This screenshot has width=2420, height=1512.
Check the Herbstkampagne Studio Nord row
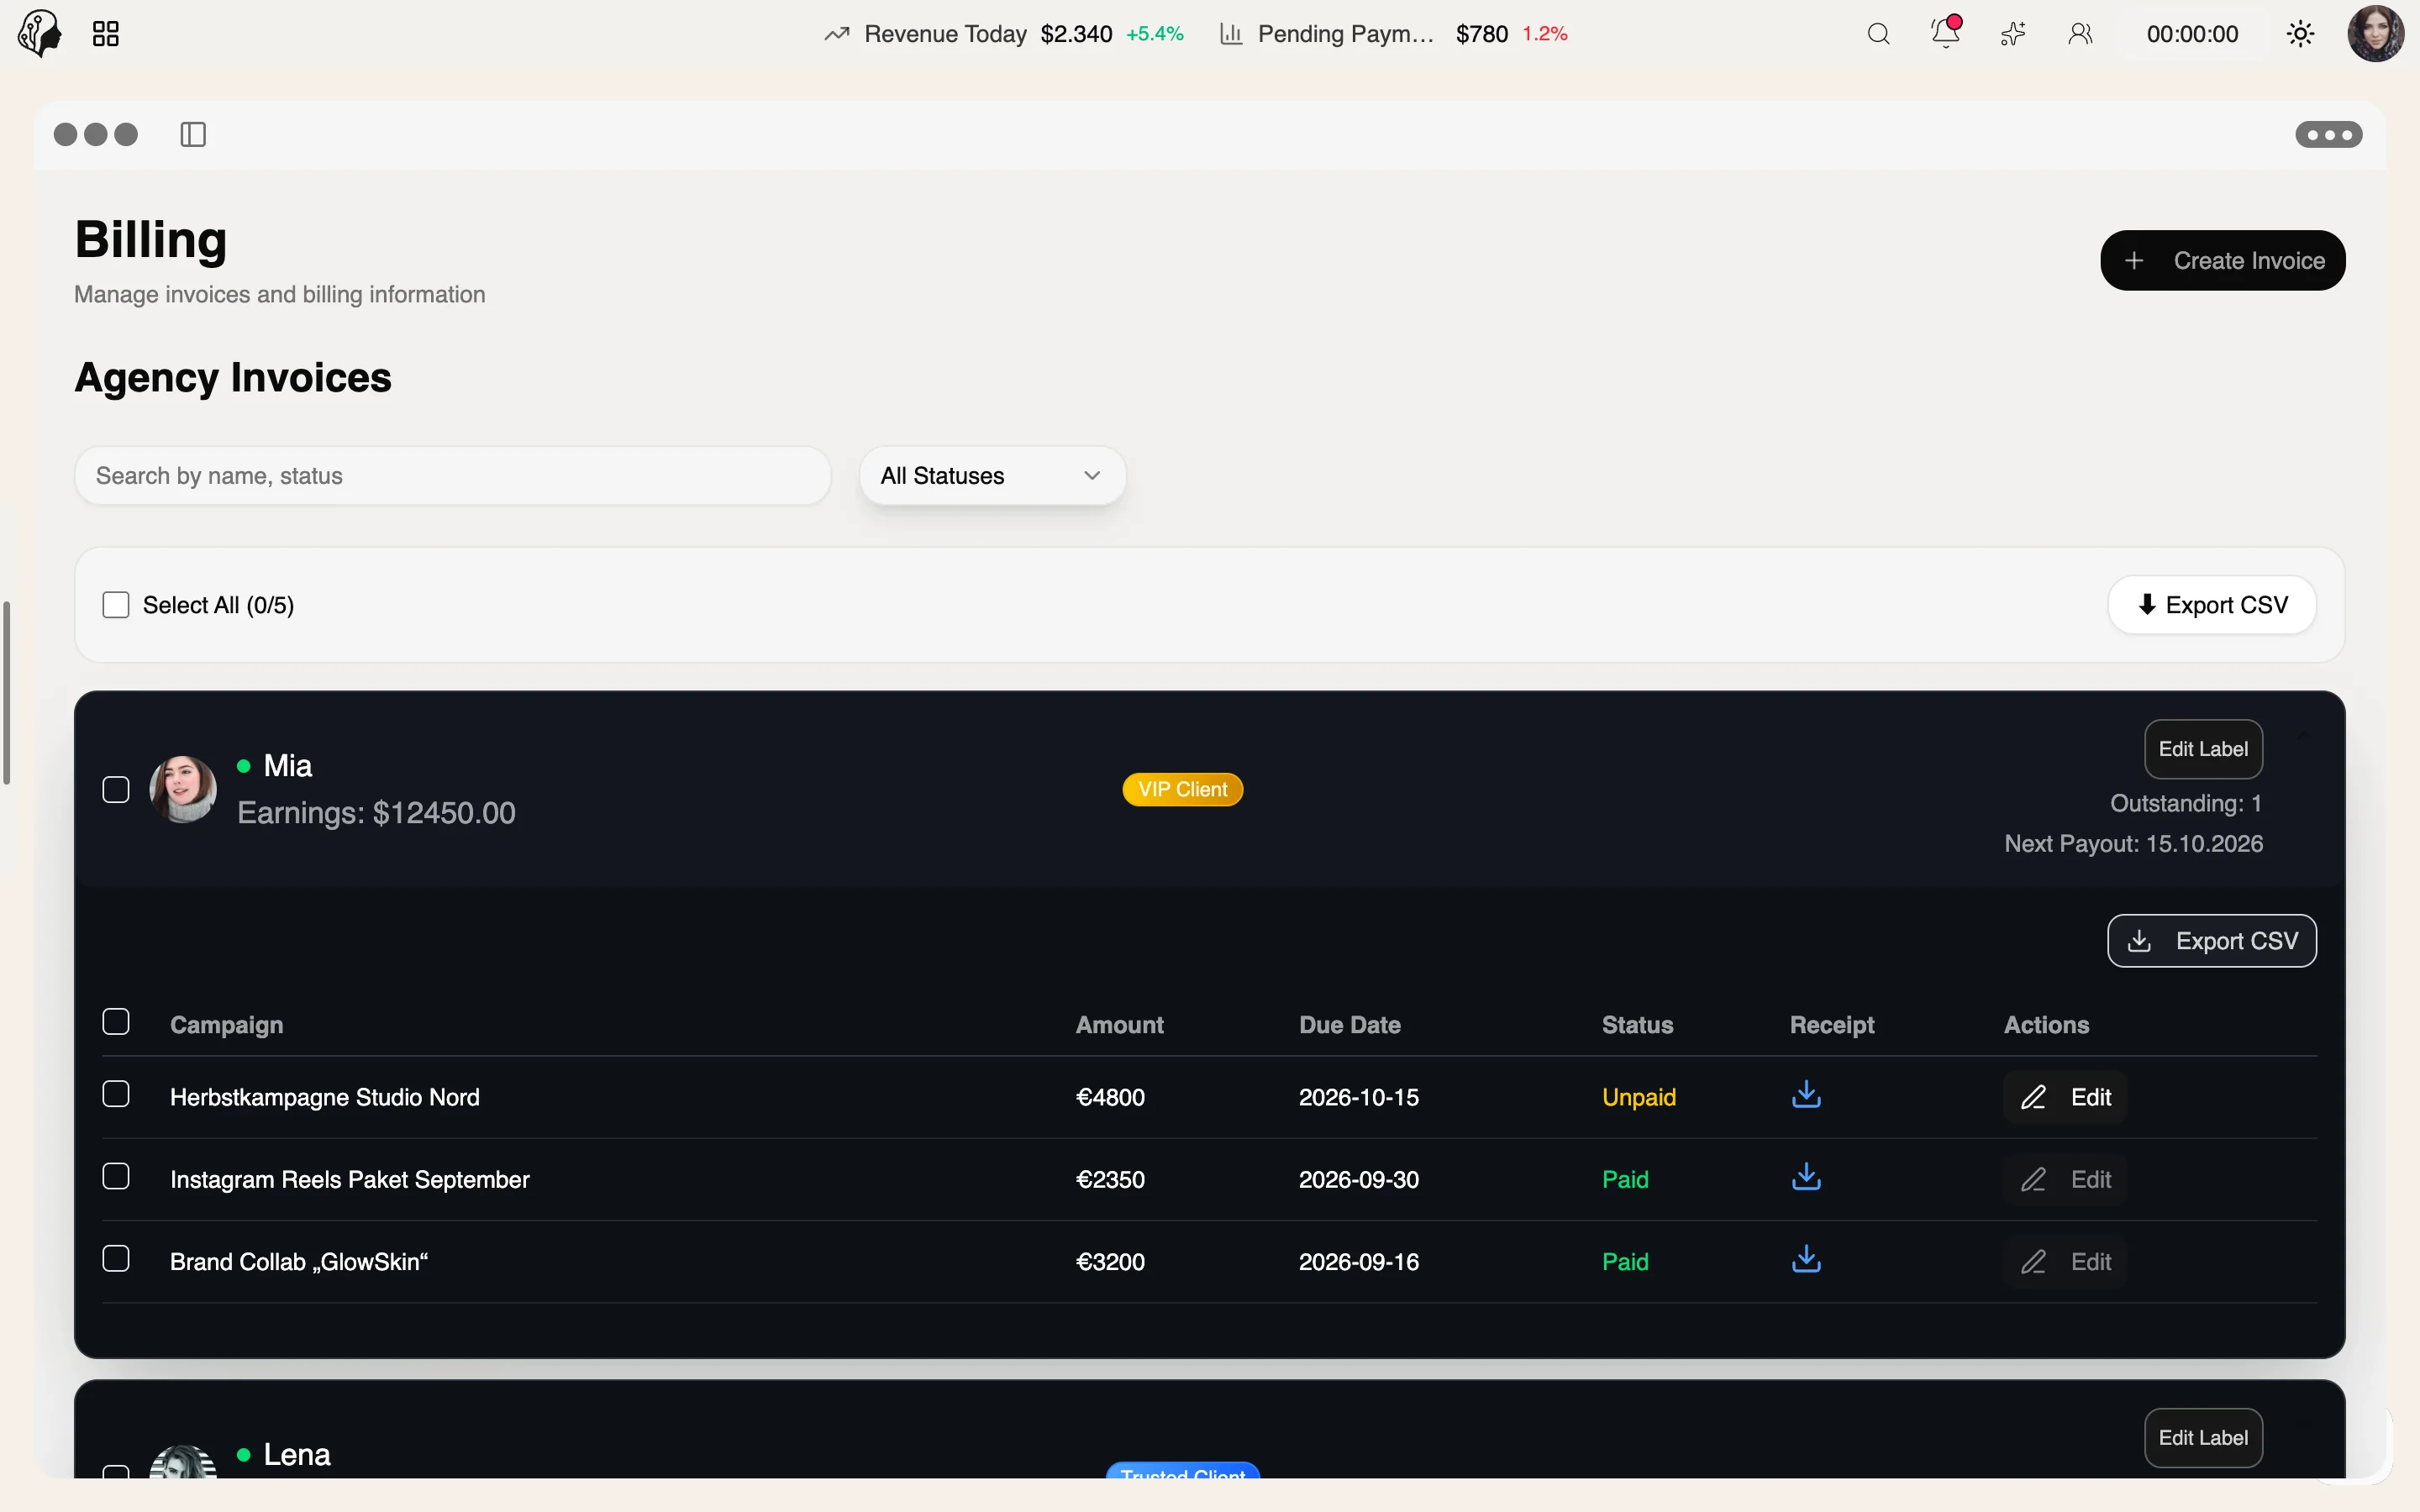(116, 1094)
